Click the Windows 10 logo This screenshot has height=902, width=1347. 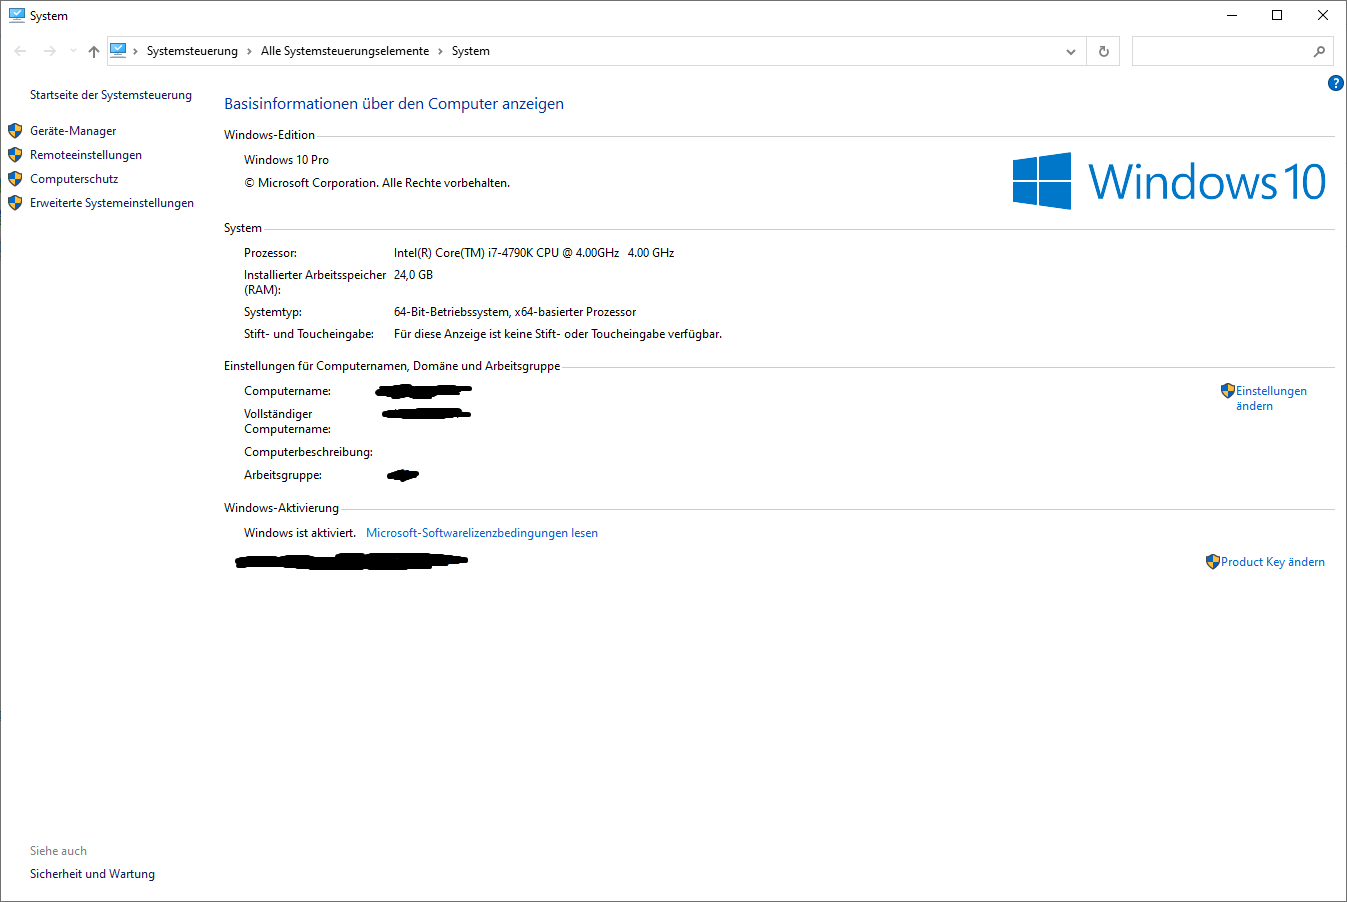[1169, 181]
